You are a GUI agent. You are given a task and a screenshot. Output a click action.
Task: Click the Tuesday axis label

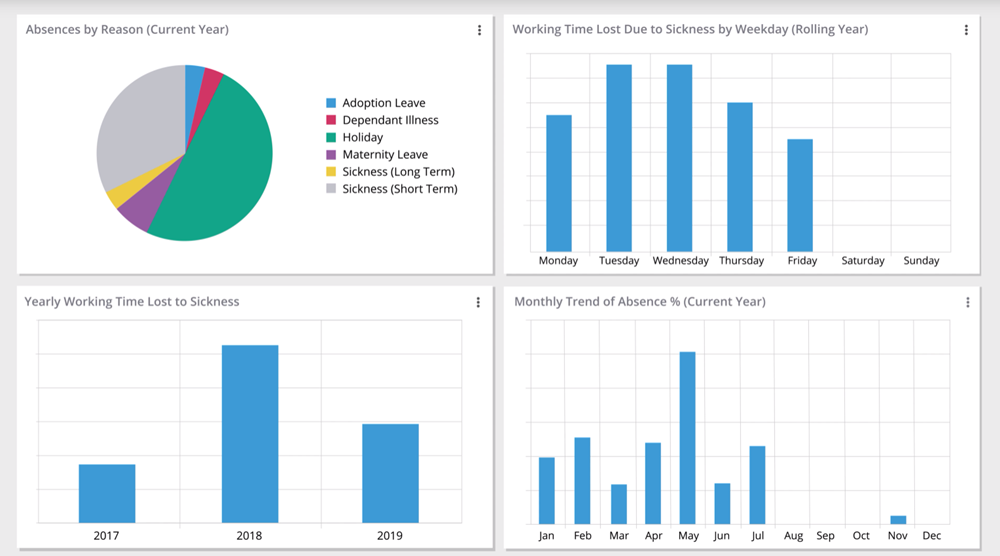point(619,260)
